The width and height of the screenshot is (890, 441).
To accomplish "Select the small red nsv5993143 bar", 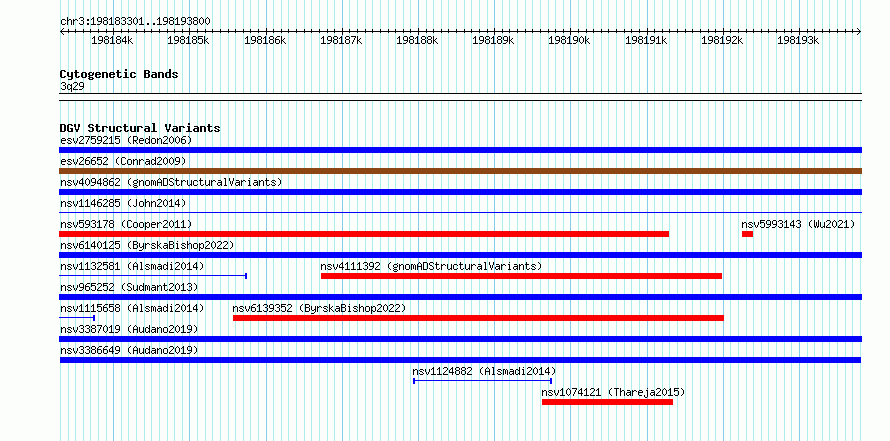I will click(x=748, y=234).
